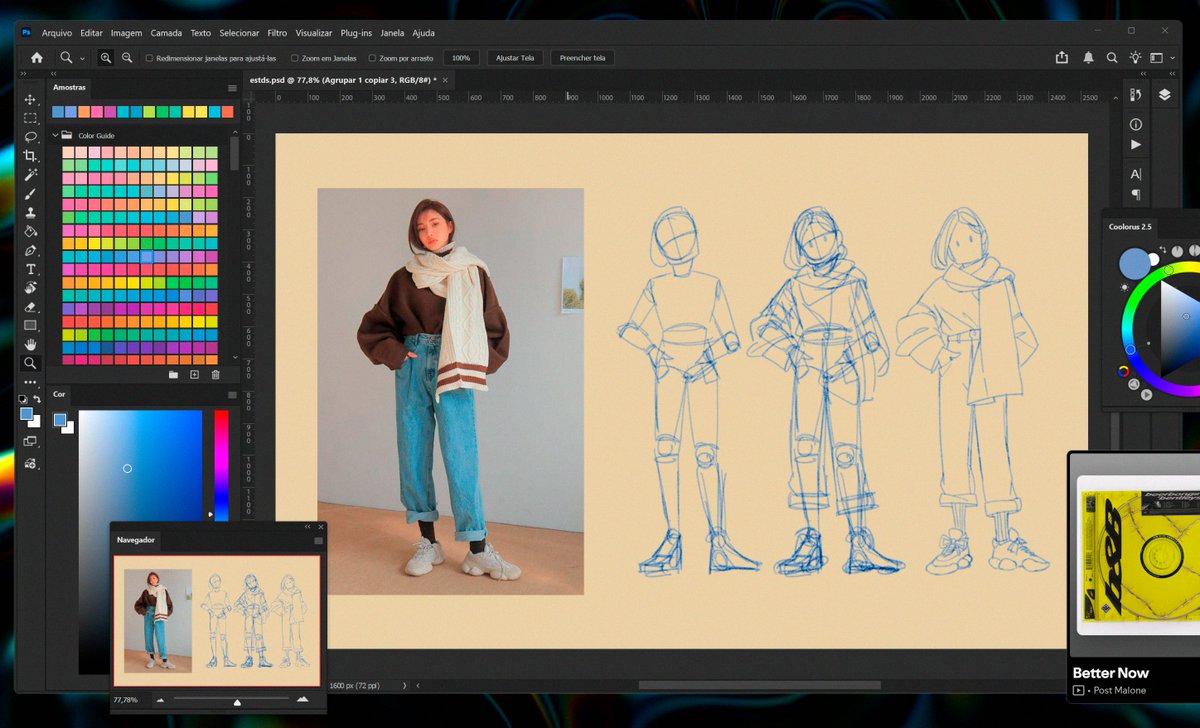Screen dimensions: 1200x728
Task: Open the Filtro menu
Action: (277, 33)
